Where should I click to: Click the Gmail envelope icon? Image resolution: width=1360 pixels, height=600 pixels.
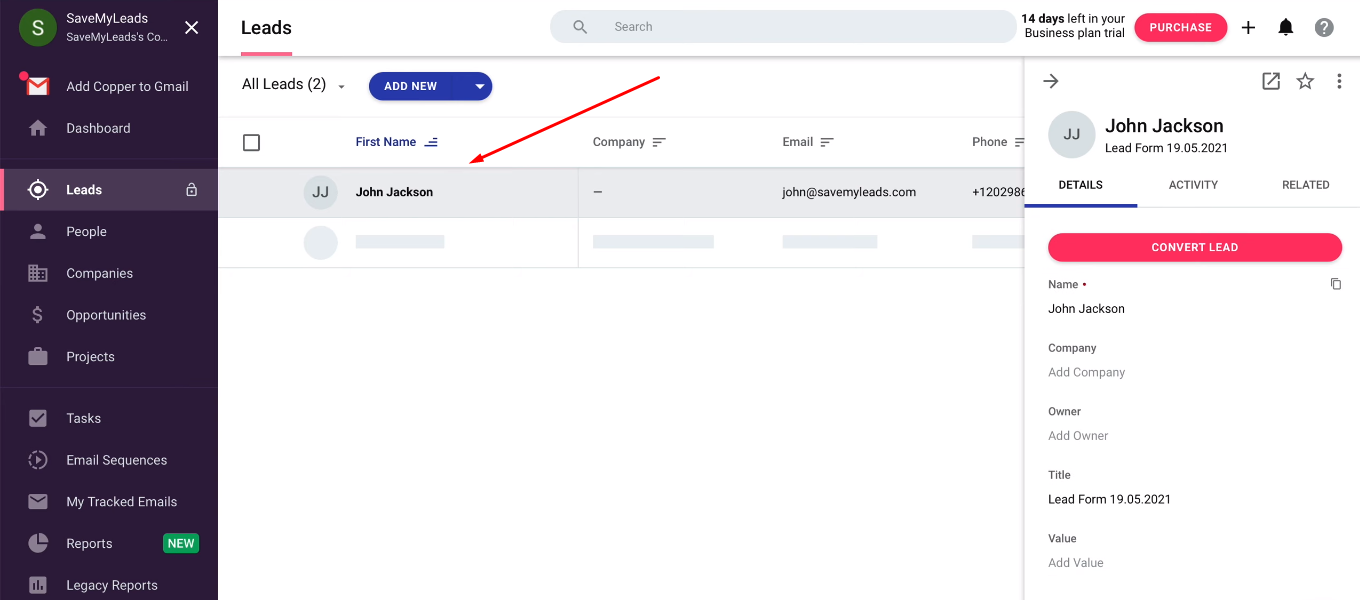click(38, 87)
